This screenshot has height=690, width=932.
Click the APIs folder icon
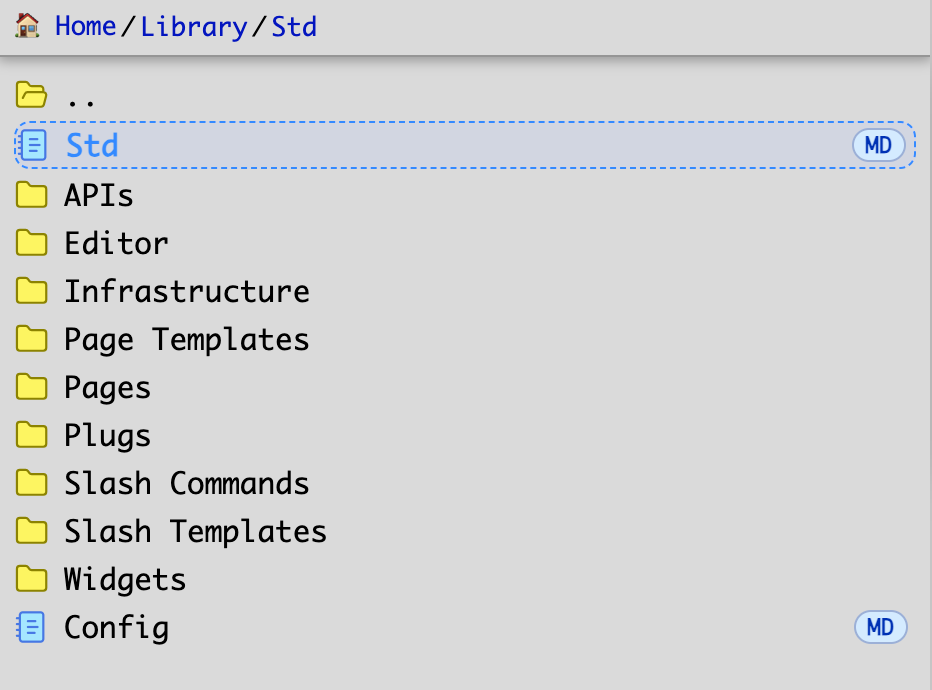[32, 195]
